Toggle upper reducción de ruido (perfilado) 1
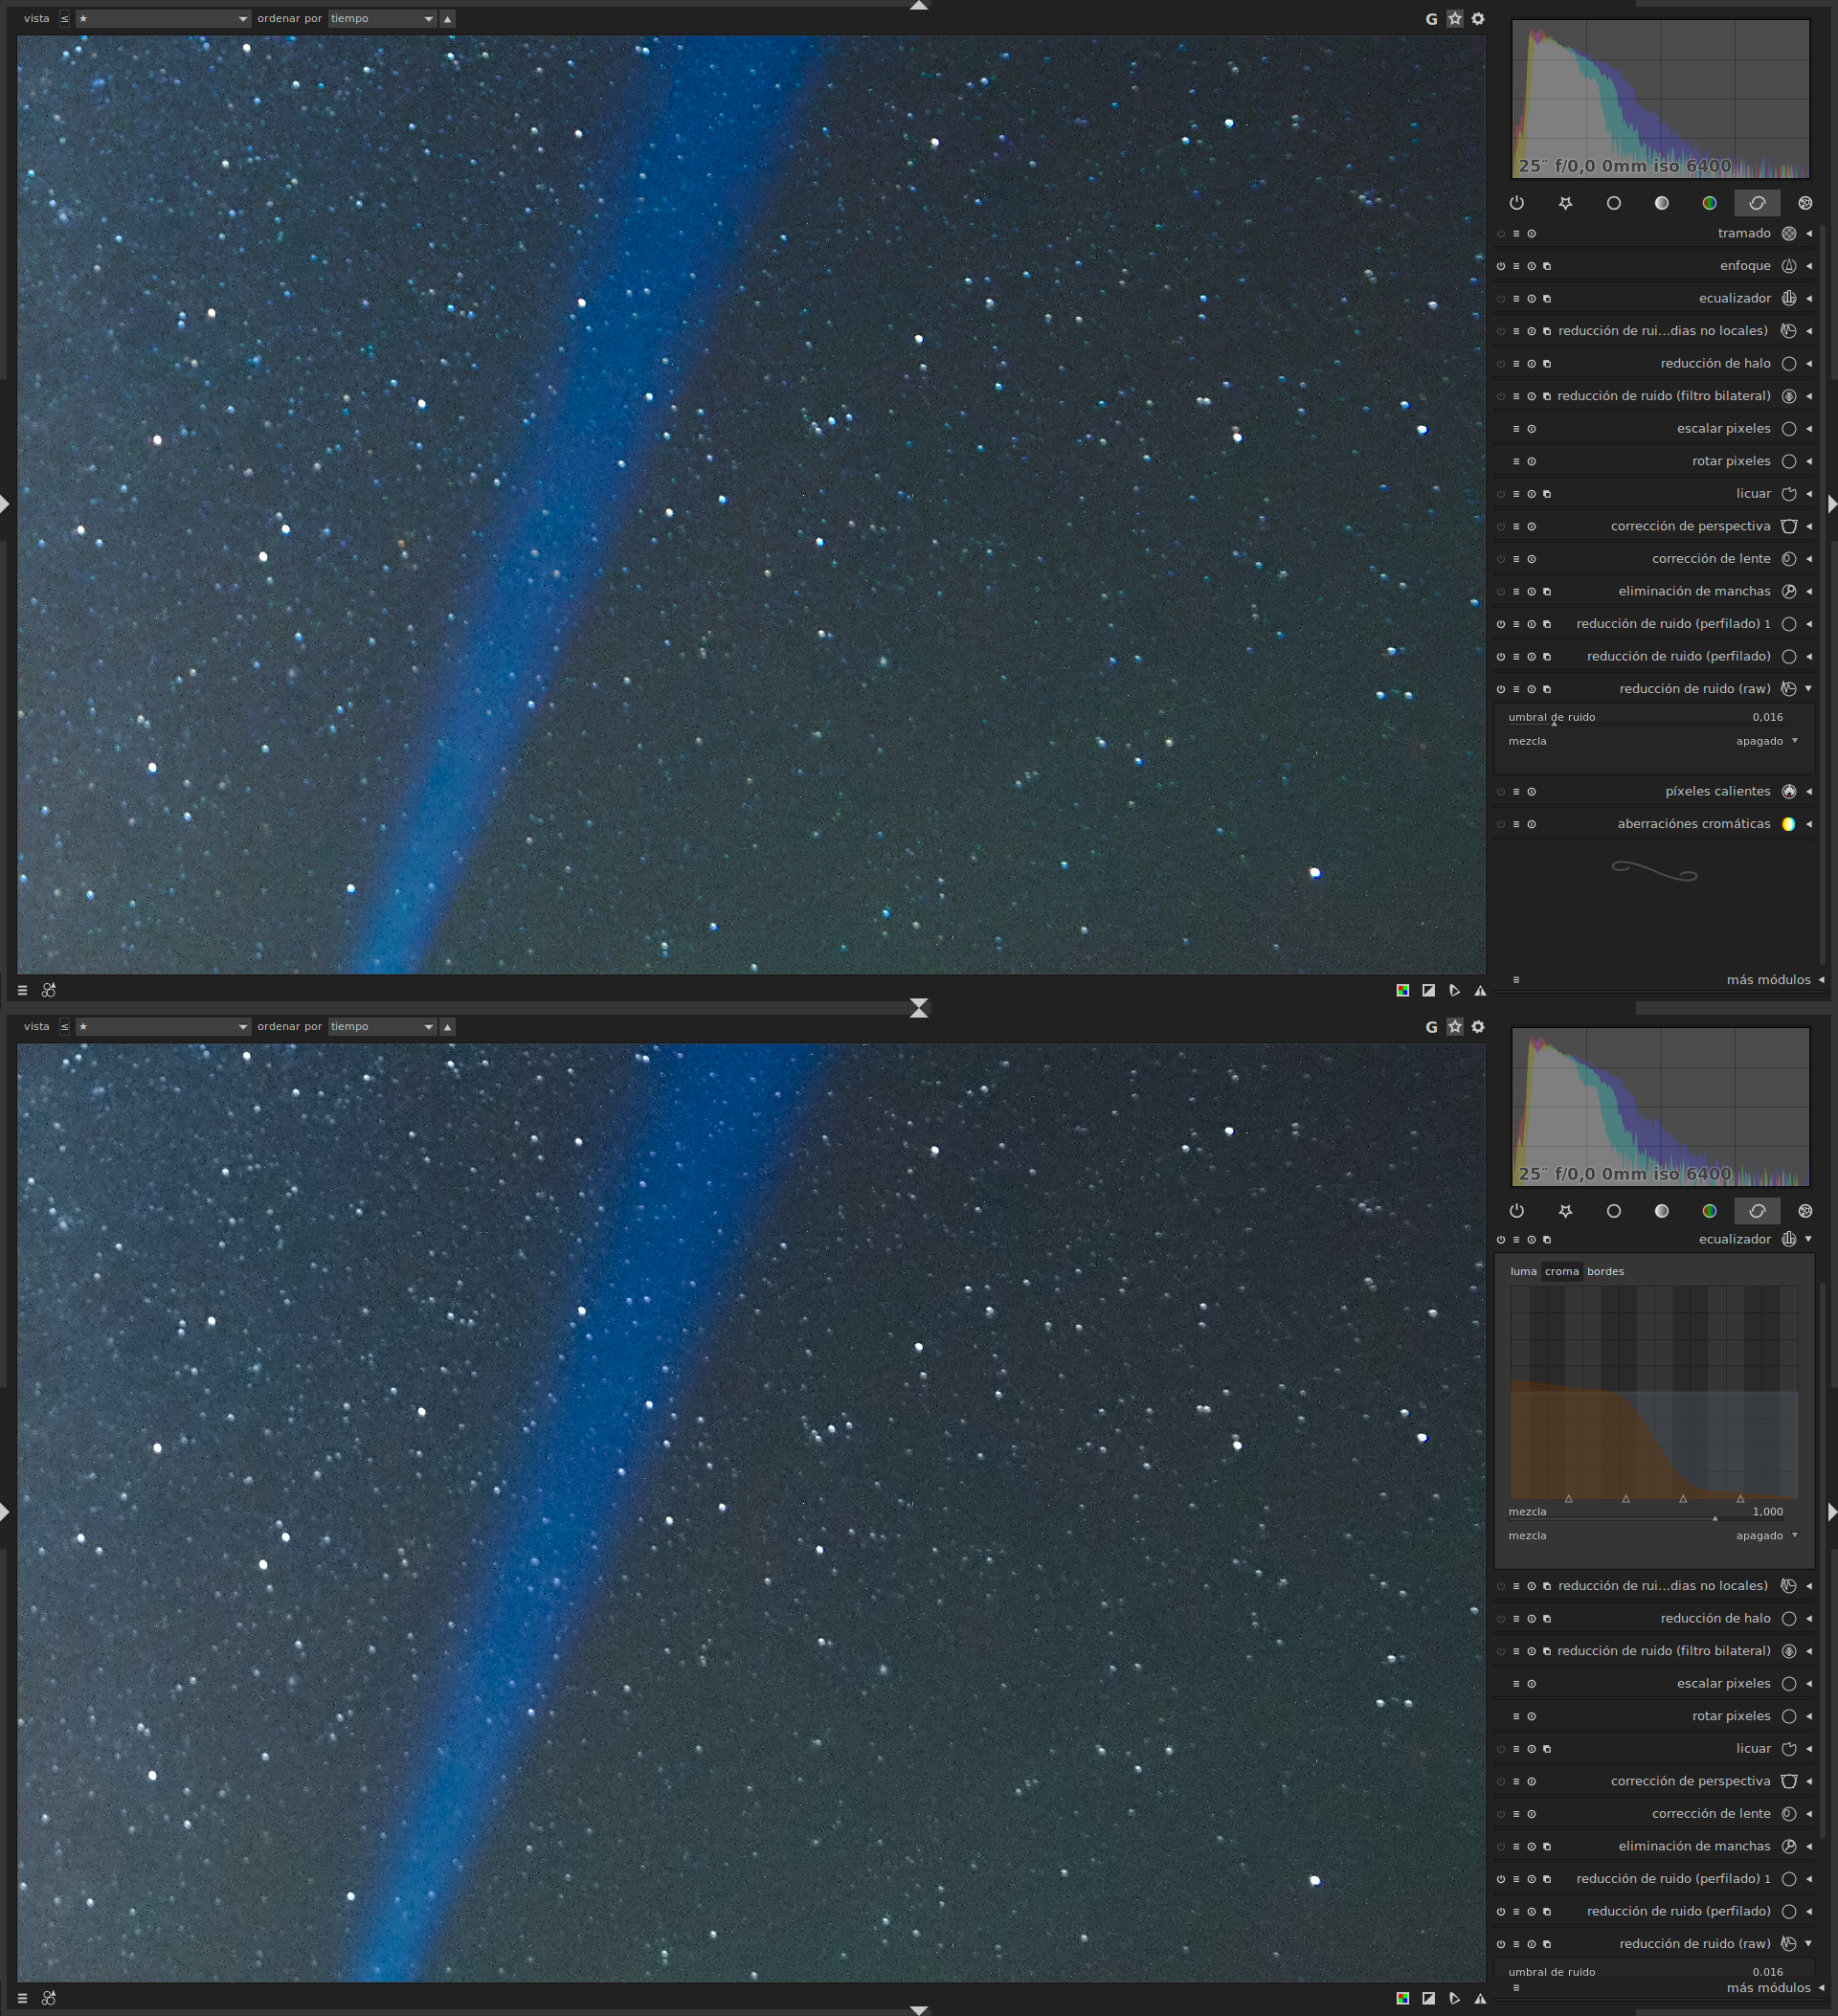This screenshot has height=2016, width=1838. tap(1501, 624)
